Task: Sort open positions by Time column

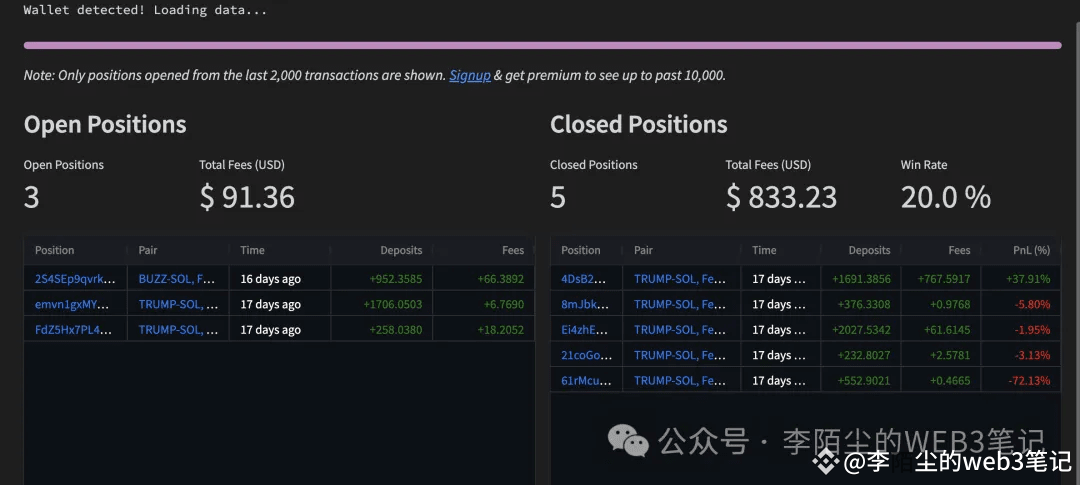Action: click(x=252, y=250)
